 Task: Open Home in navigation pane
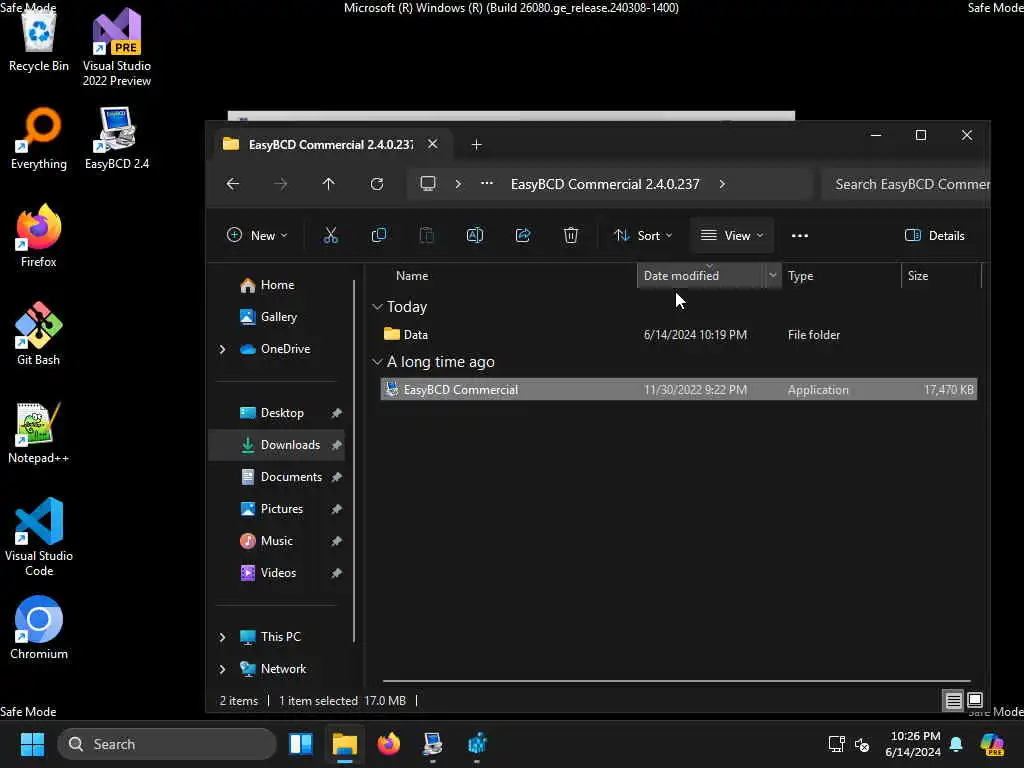pos(277,285)
